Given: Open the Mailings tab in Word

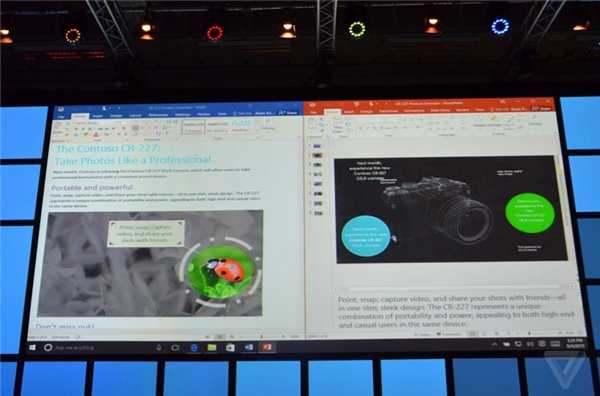Looking at the screenshot, I should [183, 114].
